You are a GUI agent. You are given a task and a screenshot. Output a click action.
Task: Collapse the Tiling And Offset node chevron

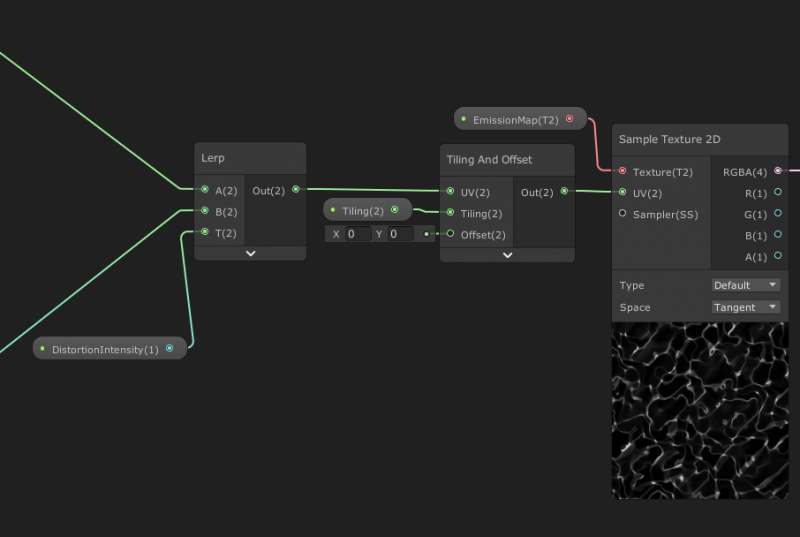[507, 255]
